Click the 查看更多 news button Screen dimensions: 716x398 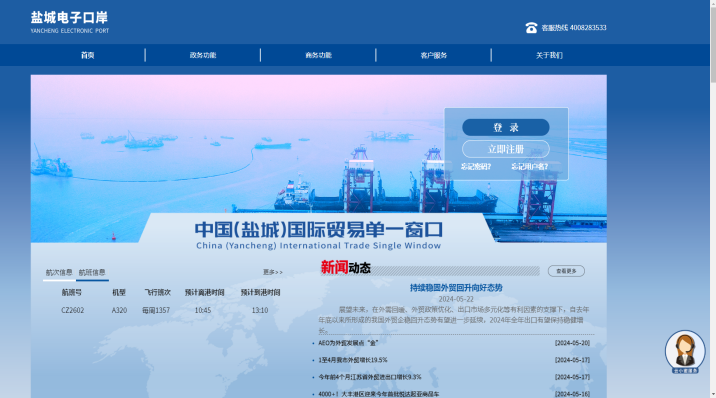tap(566, 271)
